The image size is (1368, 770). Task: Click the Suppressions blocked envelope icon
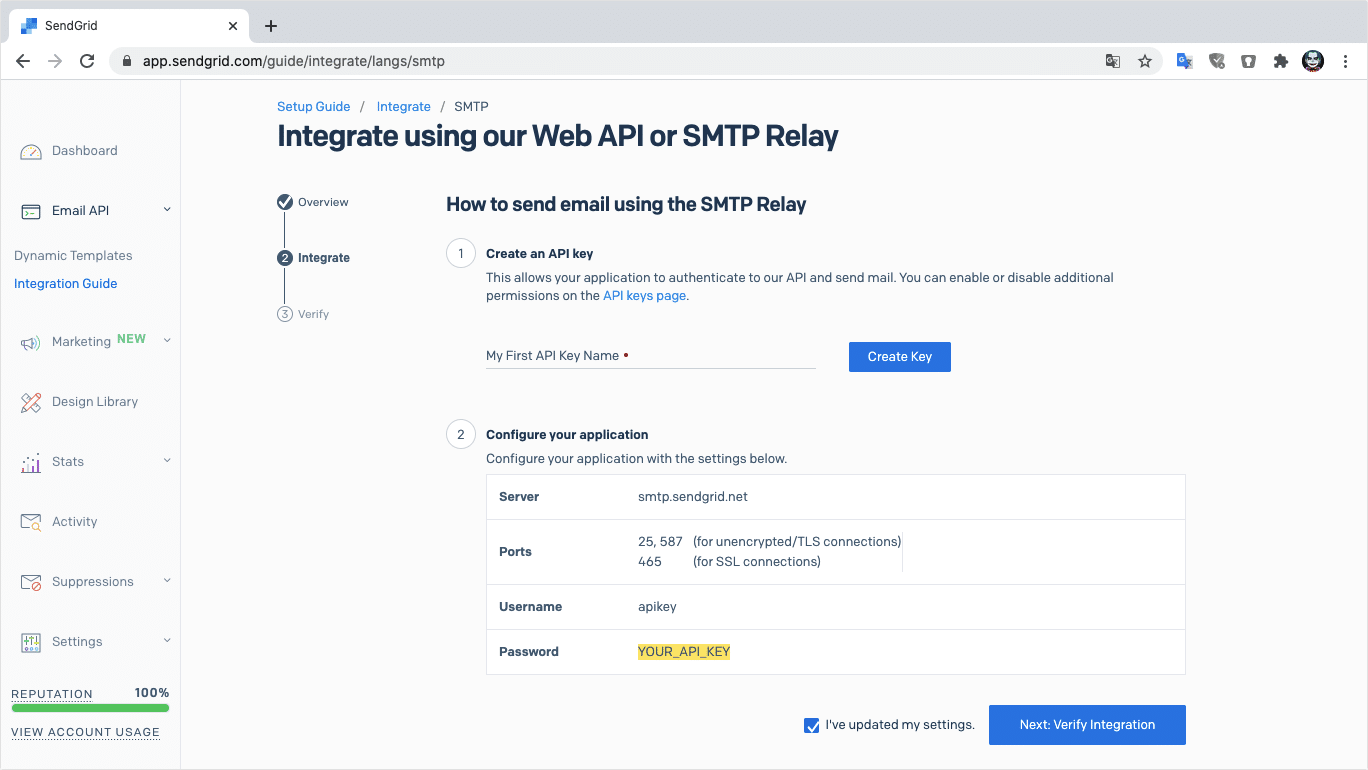coord(31,582)
